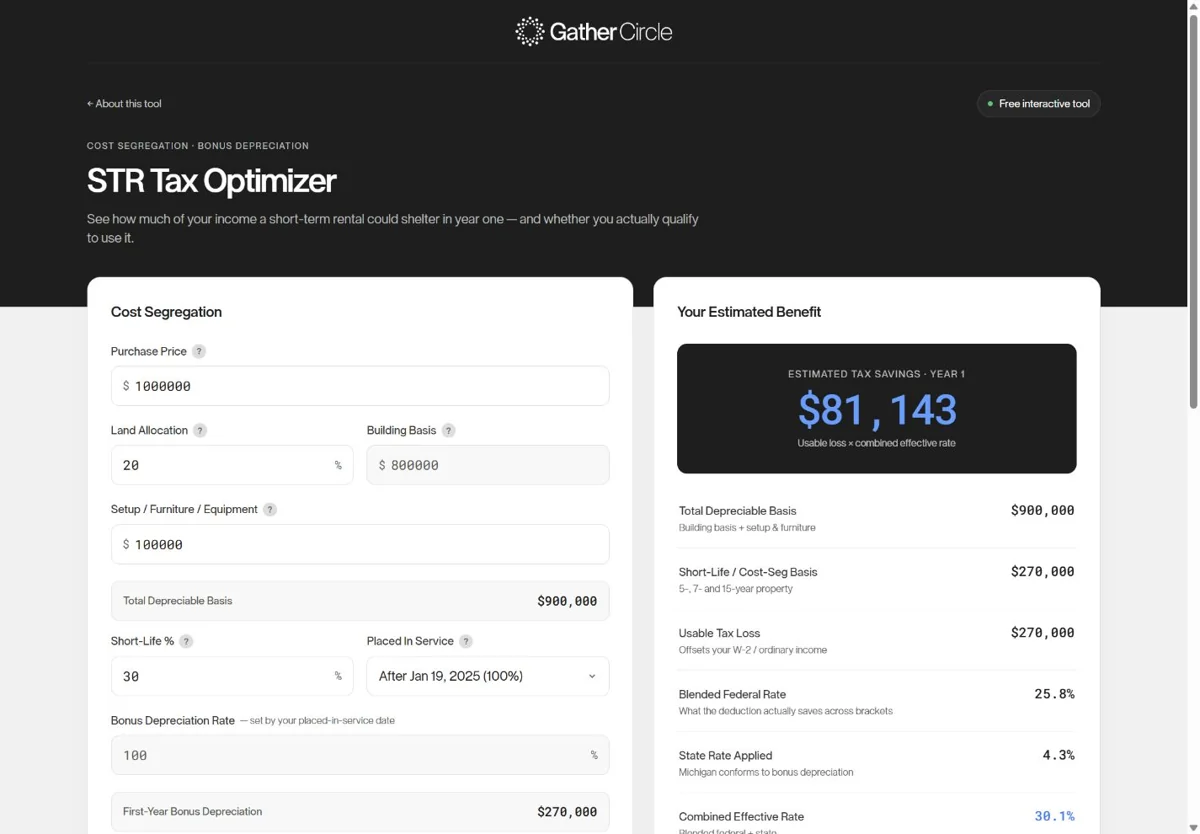Click the STR Tax Optimizer heading
This screenshot has width=1200, height=834.
[x=211, y=181]
